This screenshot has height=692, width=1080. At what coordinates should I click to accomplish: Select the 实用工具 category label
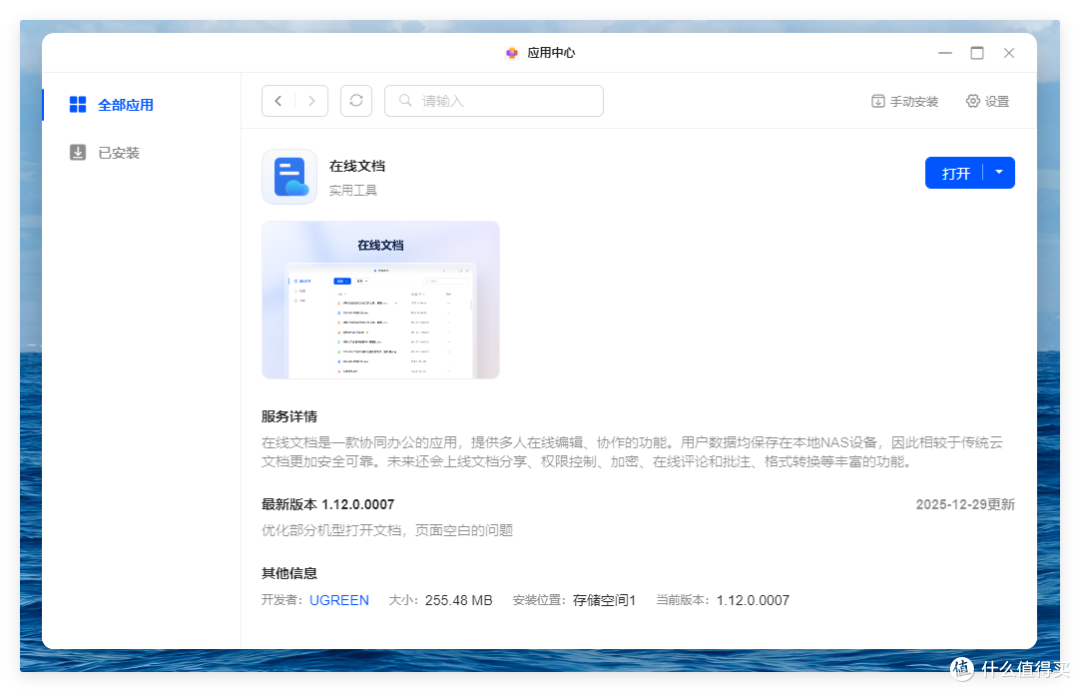(353, 190)
